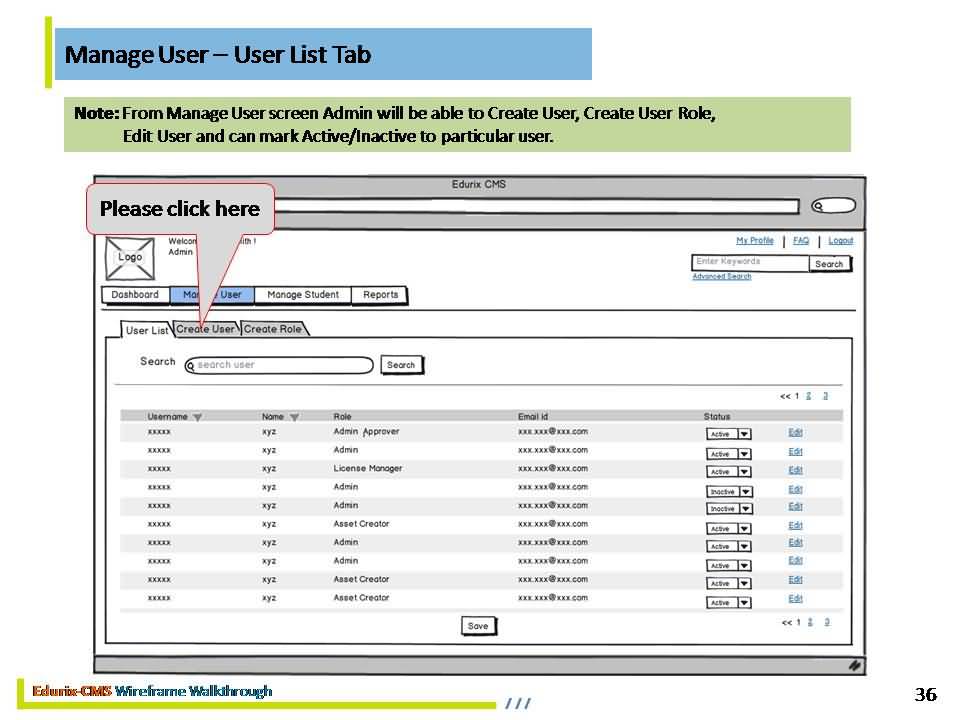Screen dimensions: 960x720
Task: Open the Reports menu item
Action: 380,295
